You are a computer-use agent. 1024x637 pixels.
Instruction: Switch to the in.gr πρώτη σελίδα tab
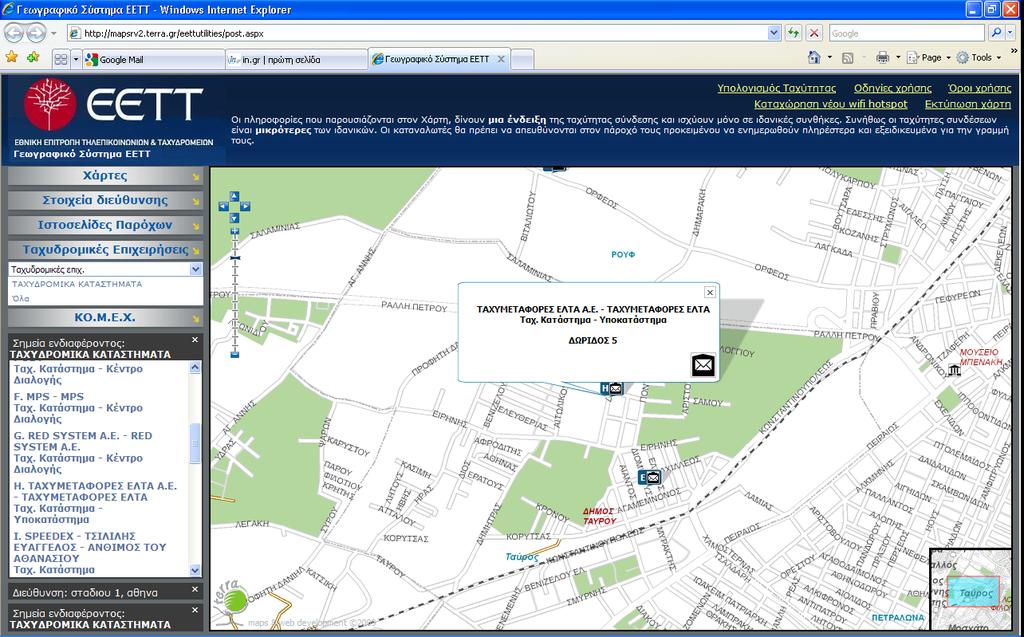pos(296,59)
